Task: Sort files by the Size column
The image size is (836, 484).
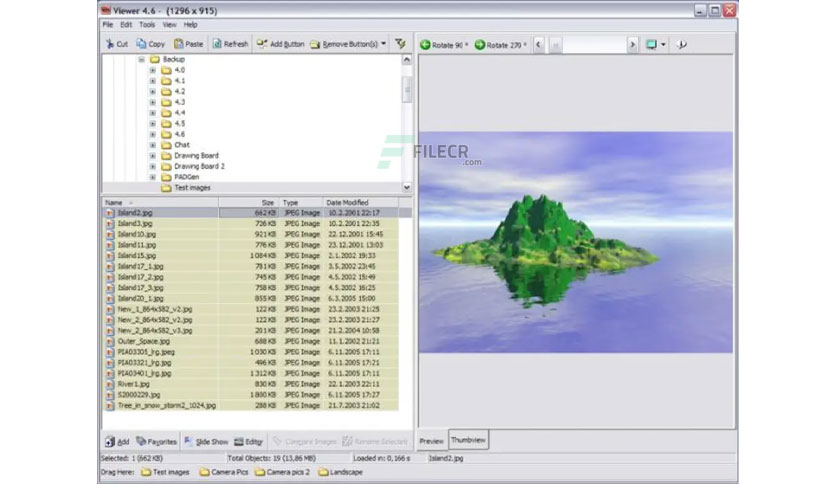Action: tap(249, 203)
